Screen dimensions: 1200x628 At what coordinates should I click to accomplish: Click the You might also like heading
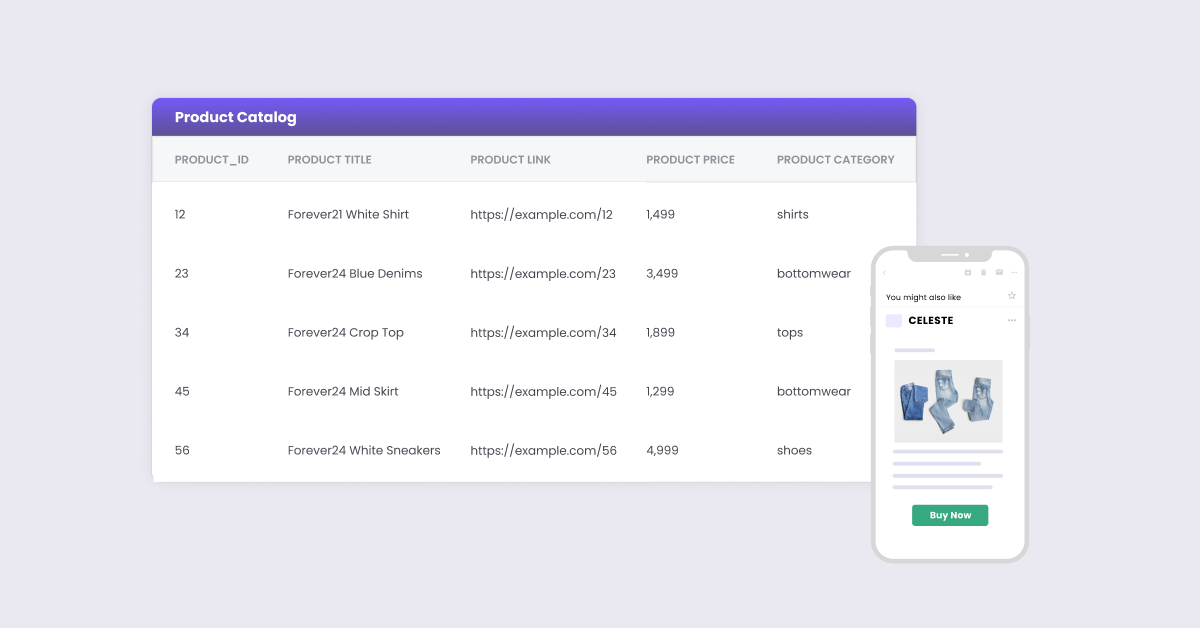tap(923, 296)
